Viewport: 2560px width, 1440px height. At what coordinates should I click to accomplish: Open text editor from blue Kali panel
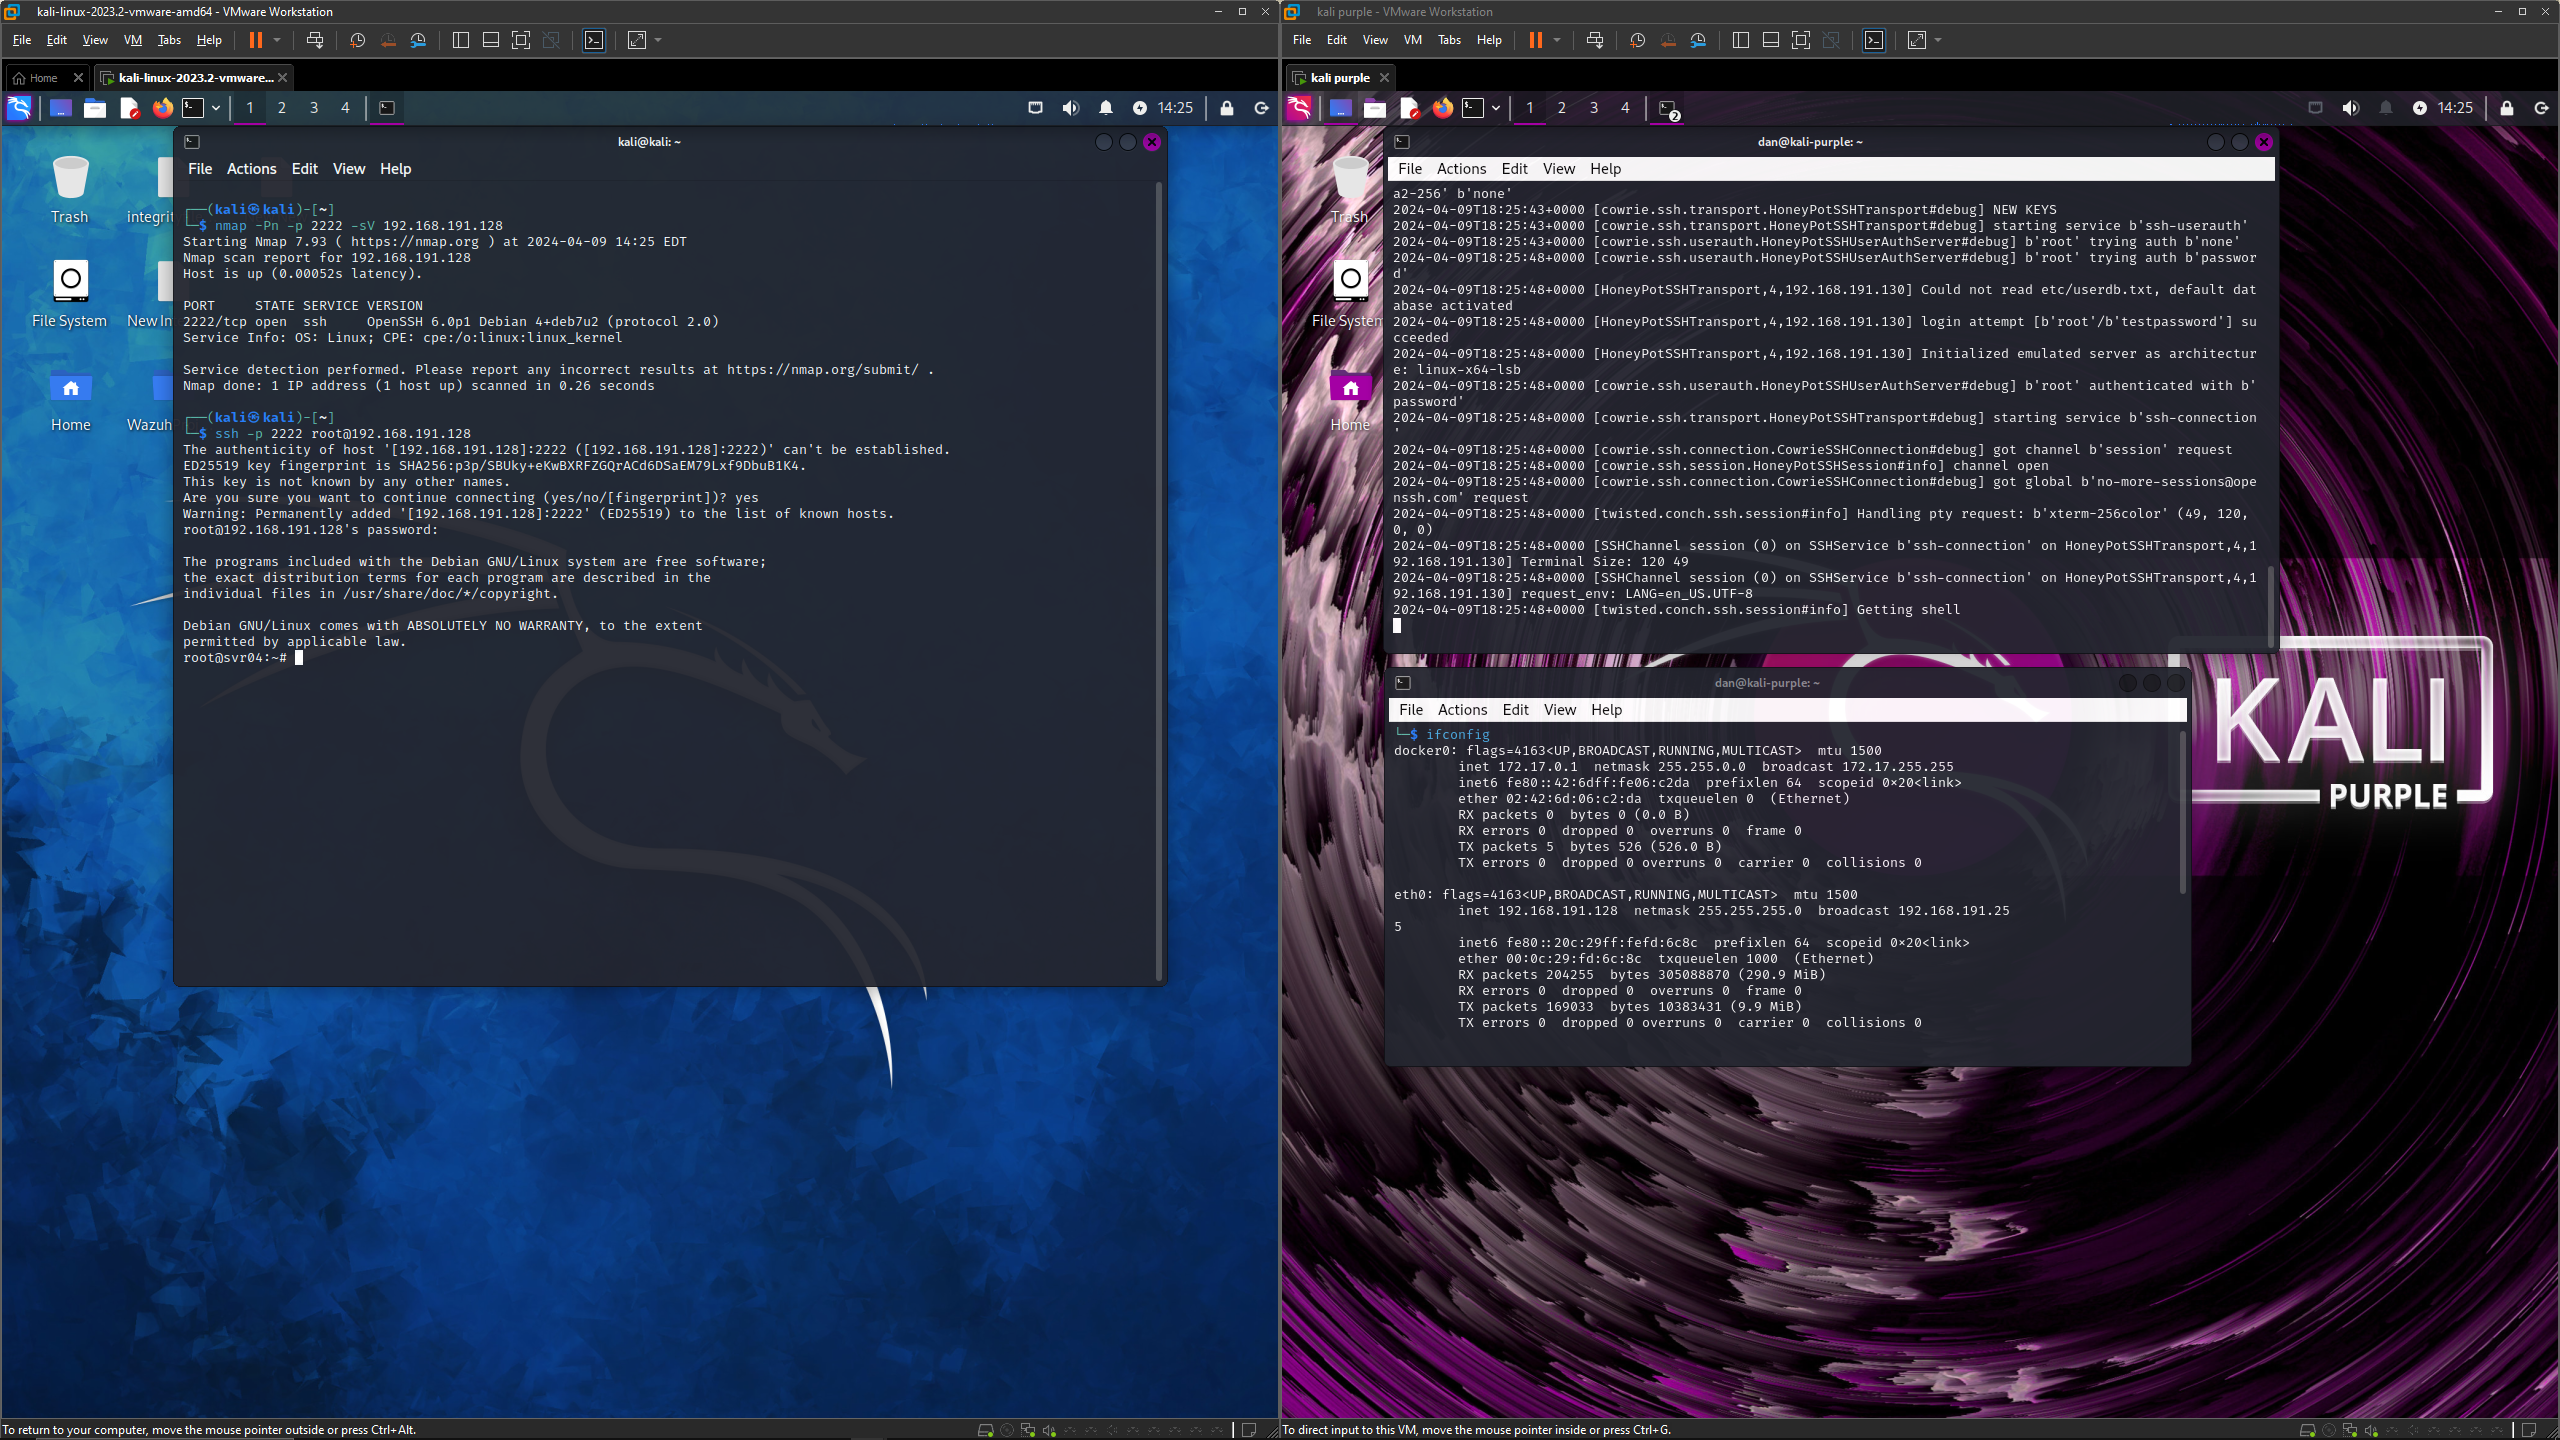pyautogui.click(x=129, y=108)
